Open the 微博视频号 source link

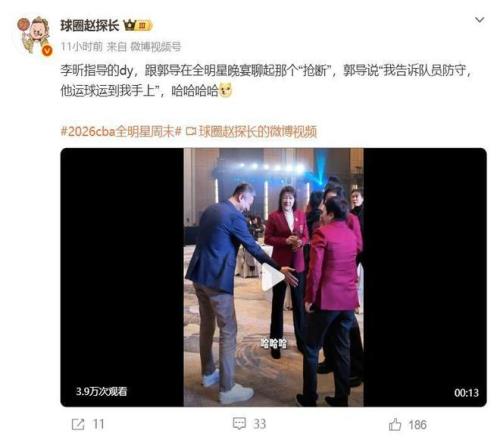click(155, 47)
